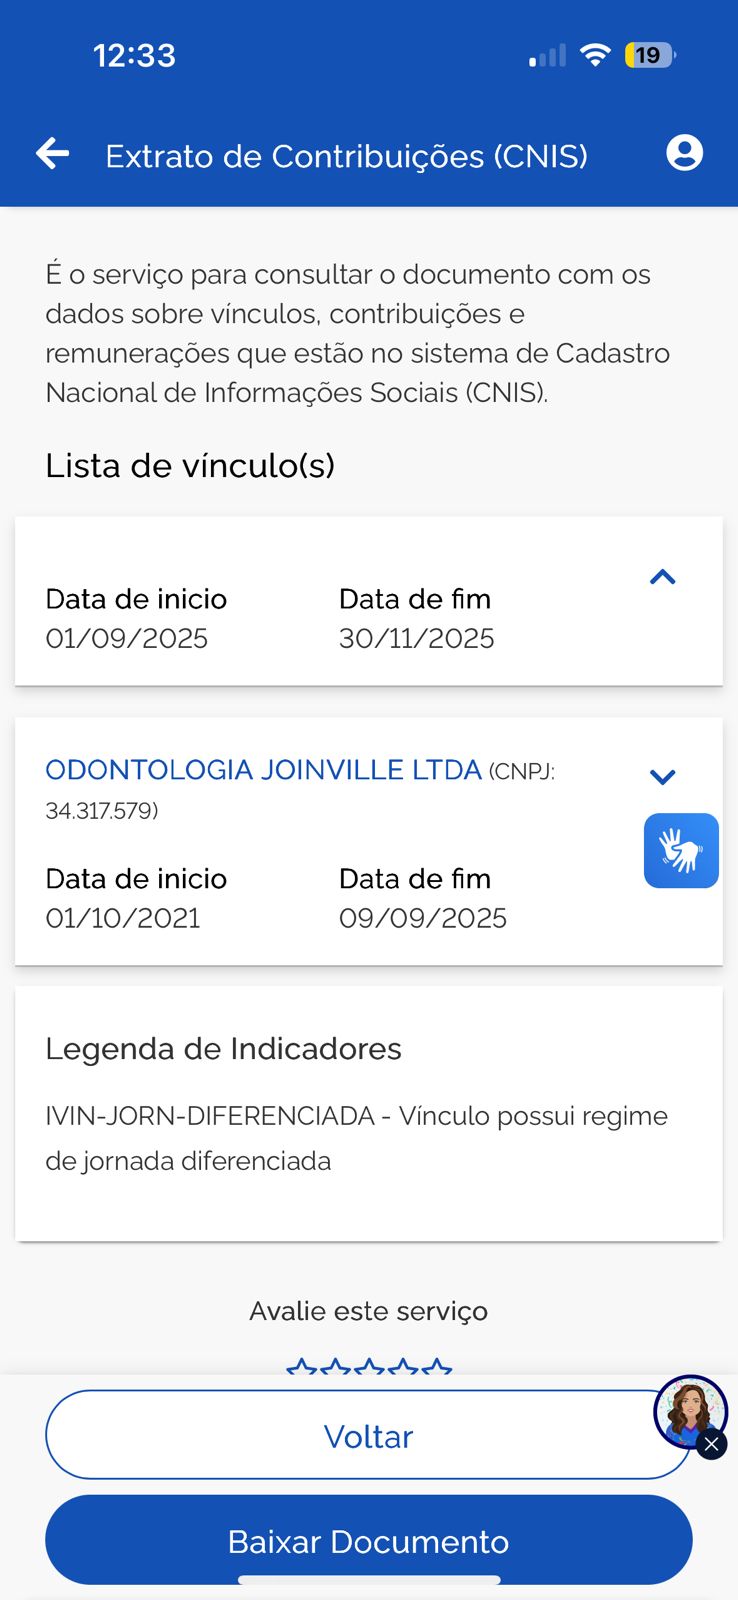The height and width of the screenshot is (1600, 738).
Task: Tap the back arrow in the header
Action: (x=53, y=154)
